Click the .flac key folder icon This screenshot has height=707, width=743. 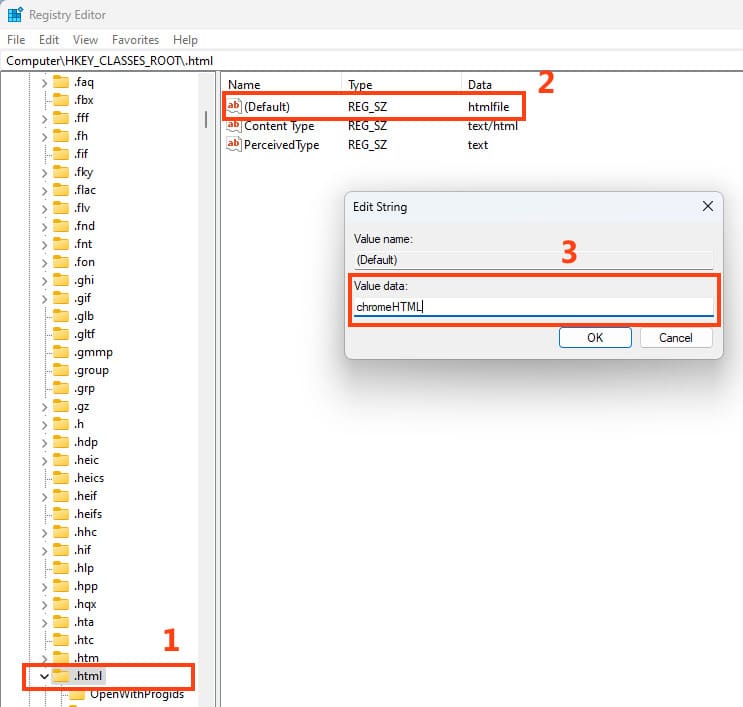pyautogui.click(x=60, y=190)
